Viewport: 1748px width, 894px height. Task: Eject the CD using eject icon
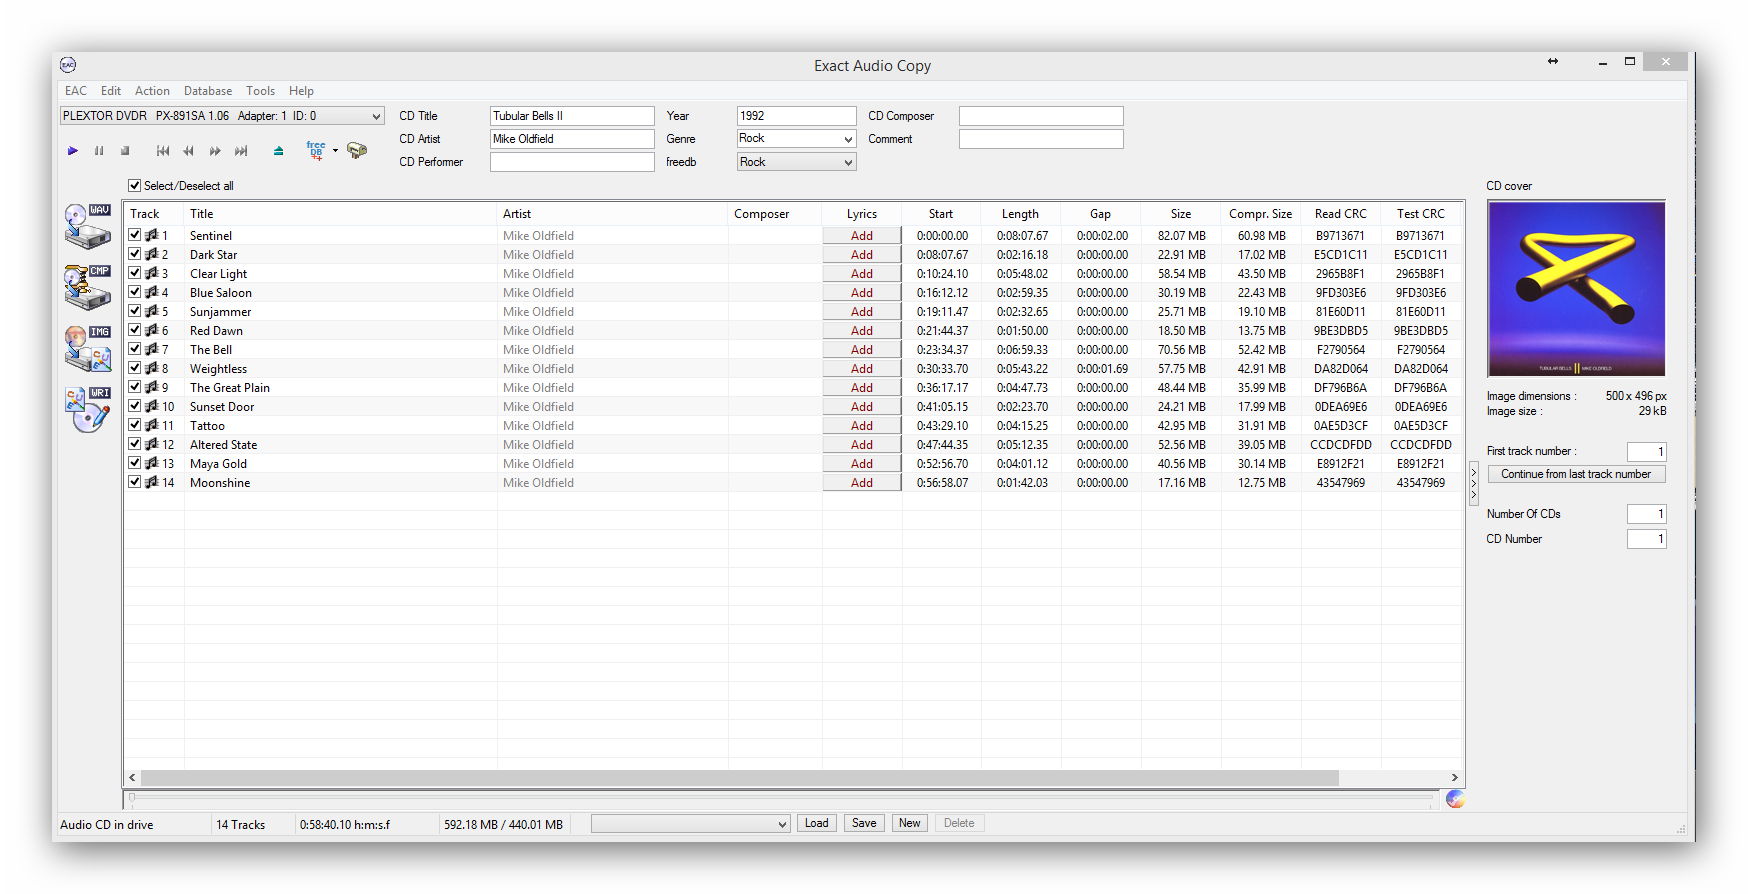click(278, 151)
